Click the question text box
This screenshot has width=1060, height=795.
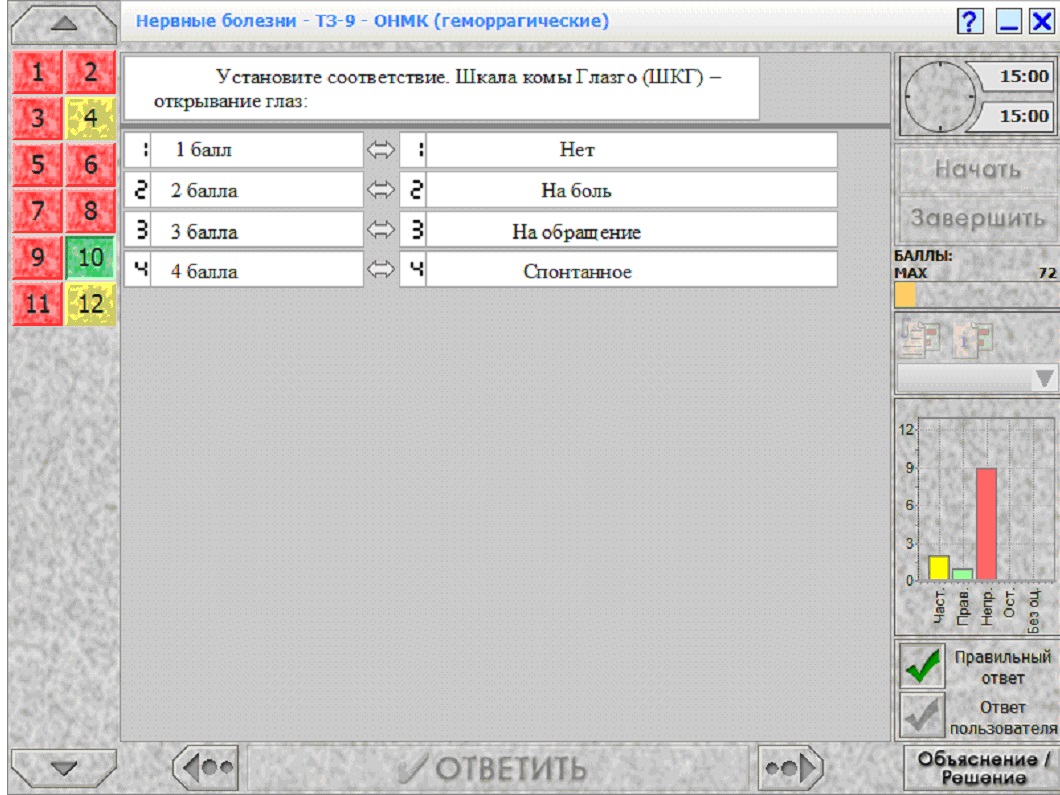pos(442,89)
